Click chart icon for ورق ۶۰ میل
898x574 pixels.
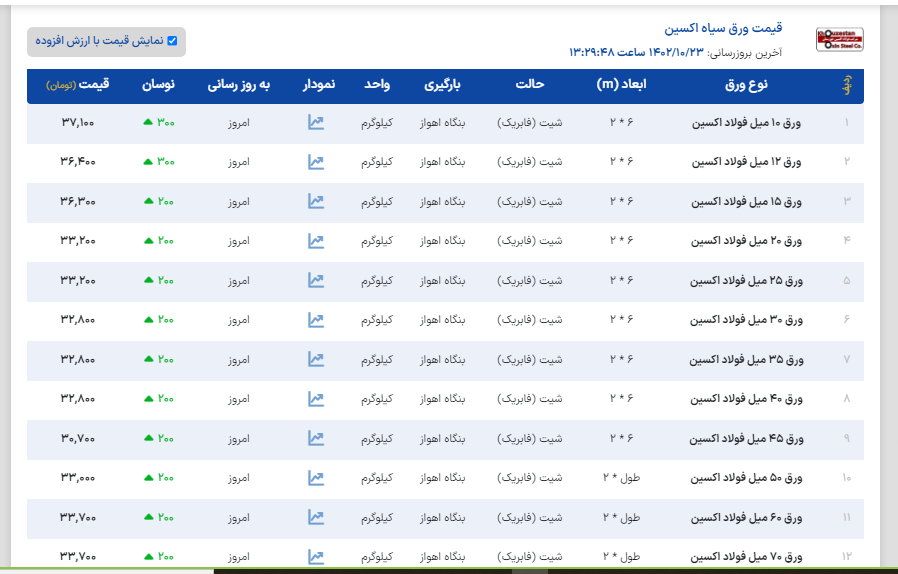point(316,517)
